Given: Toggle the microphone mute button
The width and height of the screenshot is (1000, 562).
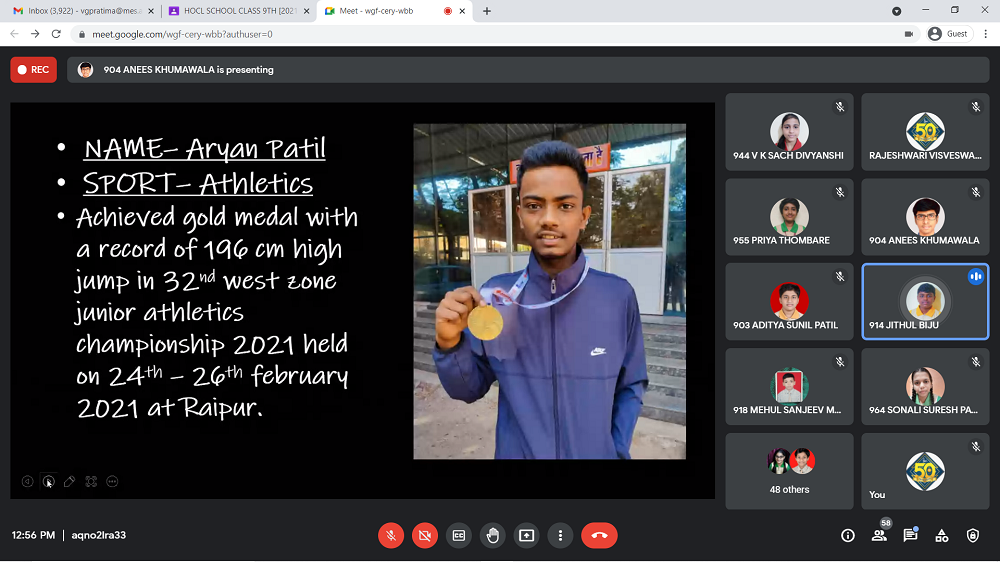Looking at the screenshot, I should (x=391, y=535).
